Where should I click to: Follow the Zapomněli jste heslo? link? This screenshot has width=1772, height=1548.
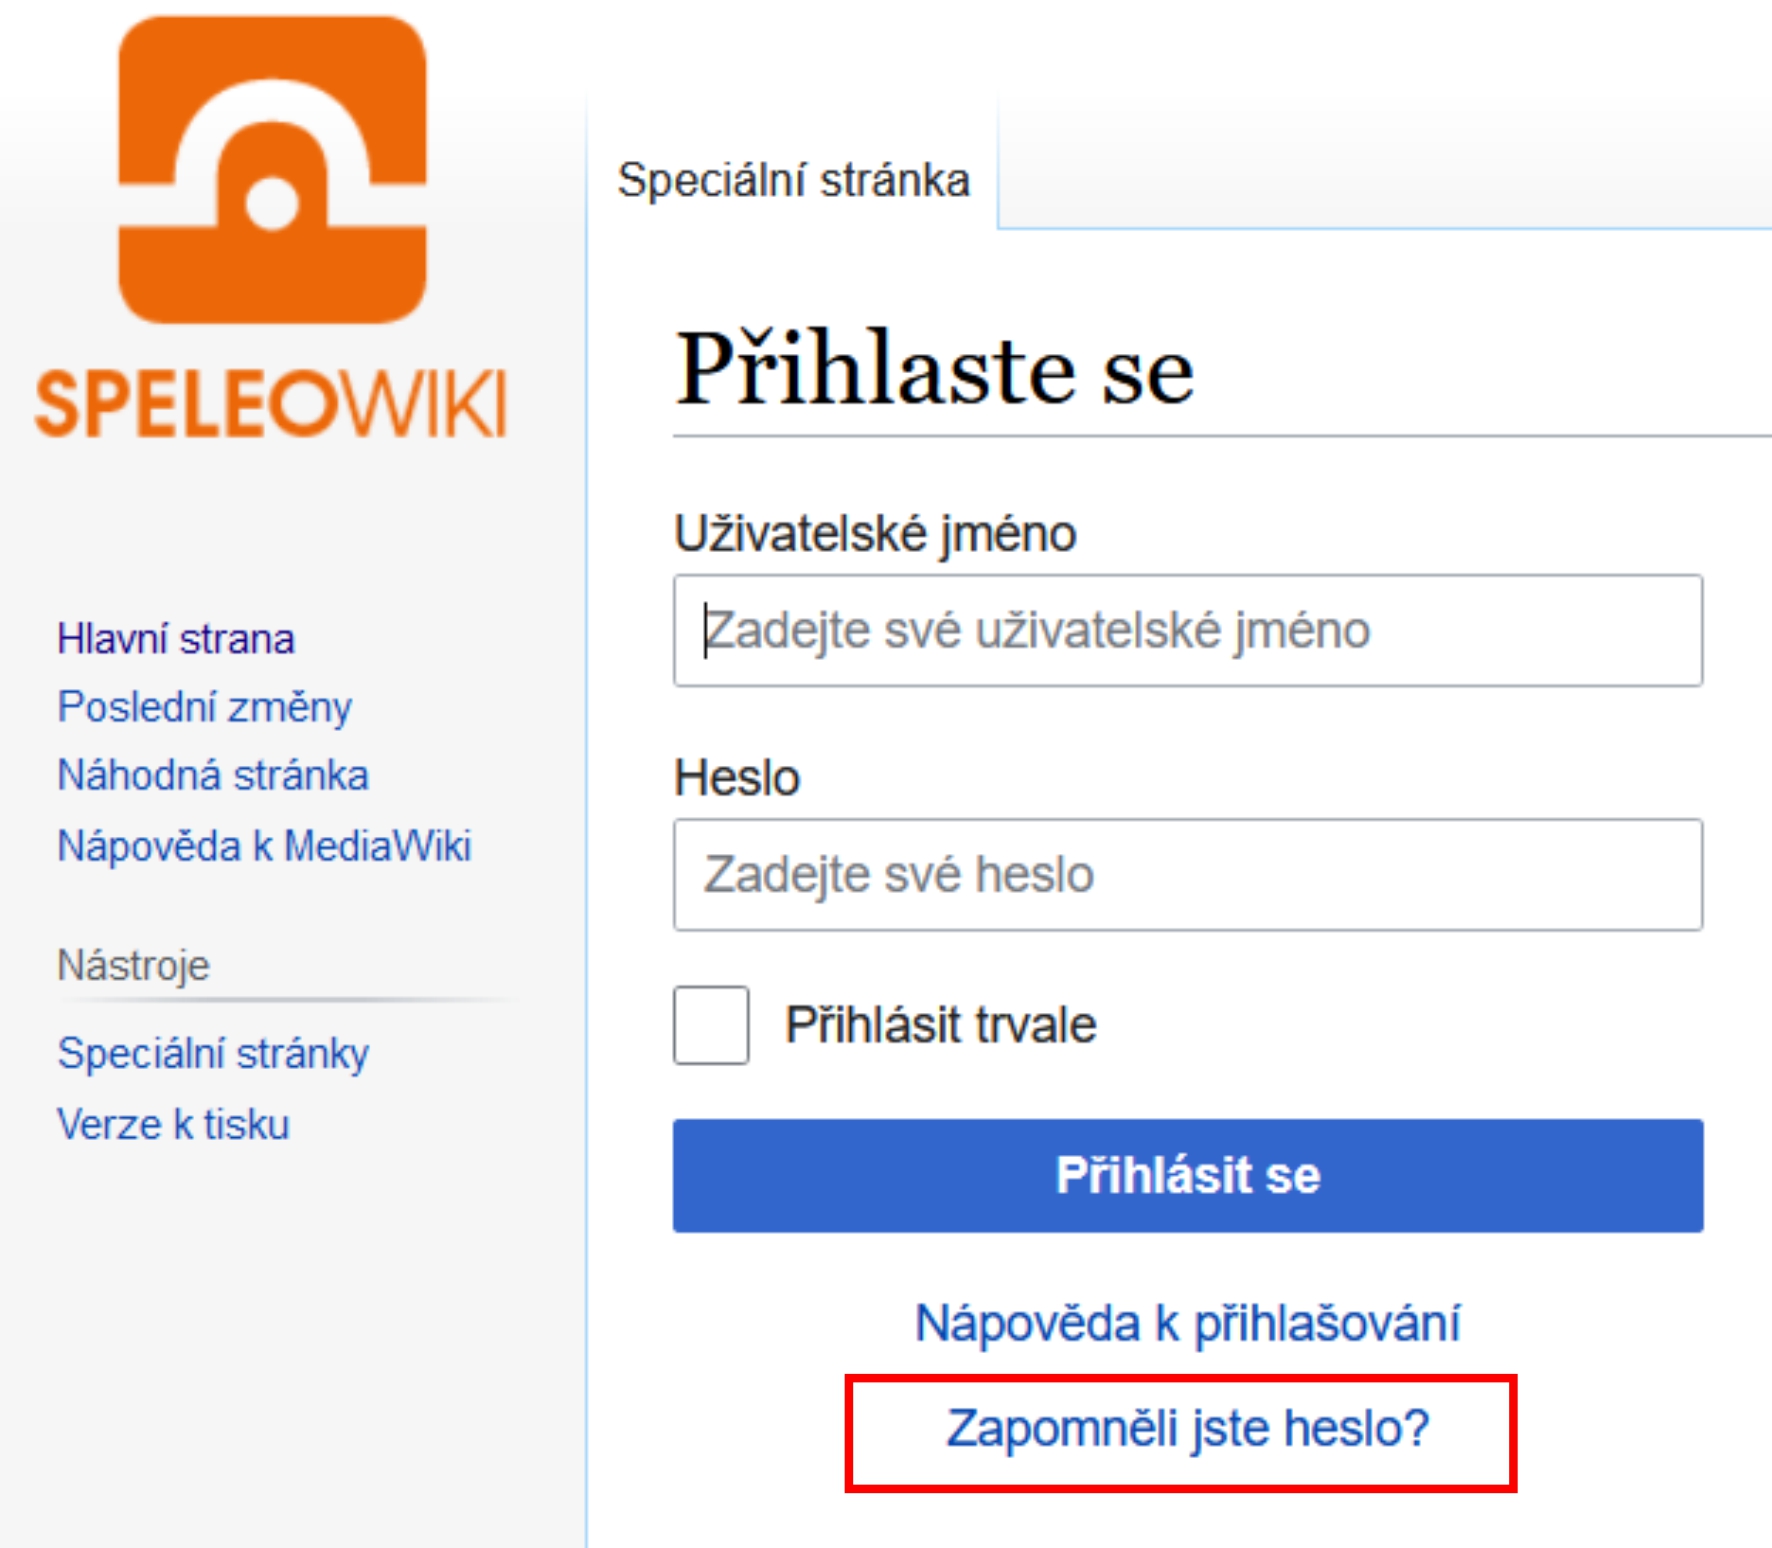1188,1428
